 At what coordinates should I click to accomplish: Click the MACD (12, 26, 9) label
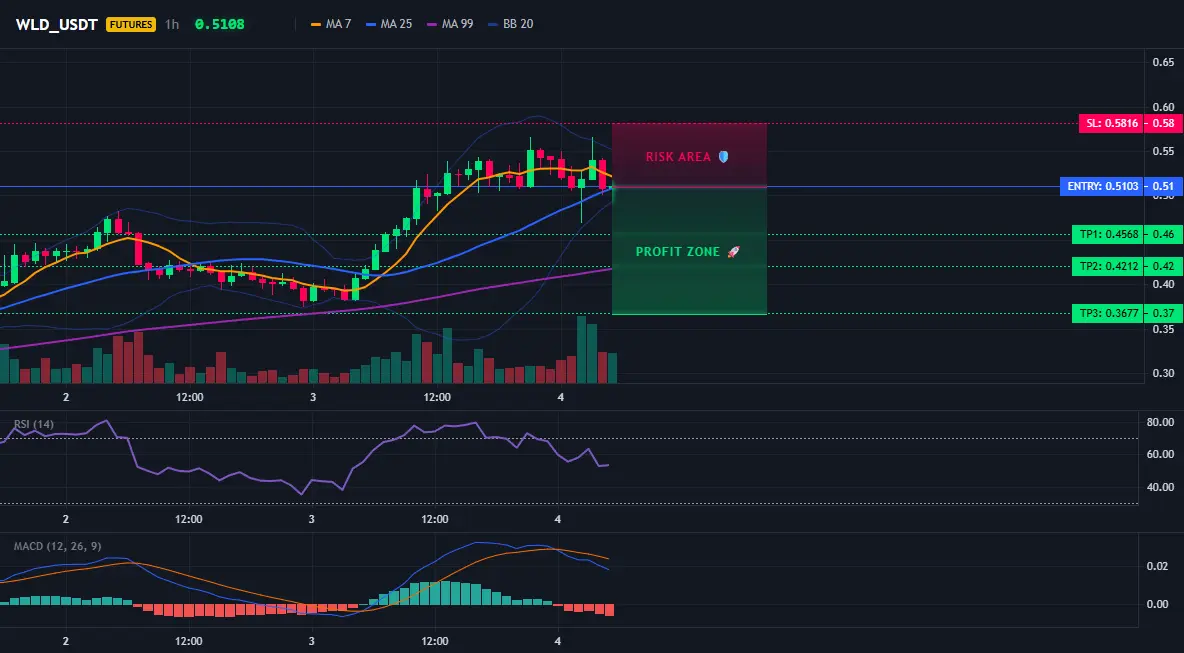(x=57, y=546)
